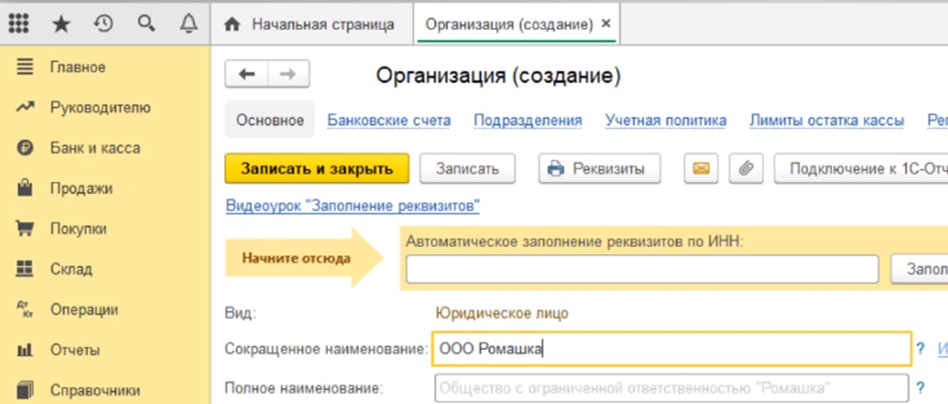Open the Учетная политика link

pos(665,121)
